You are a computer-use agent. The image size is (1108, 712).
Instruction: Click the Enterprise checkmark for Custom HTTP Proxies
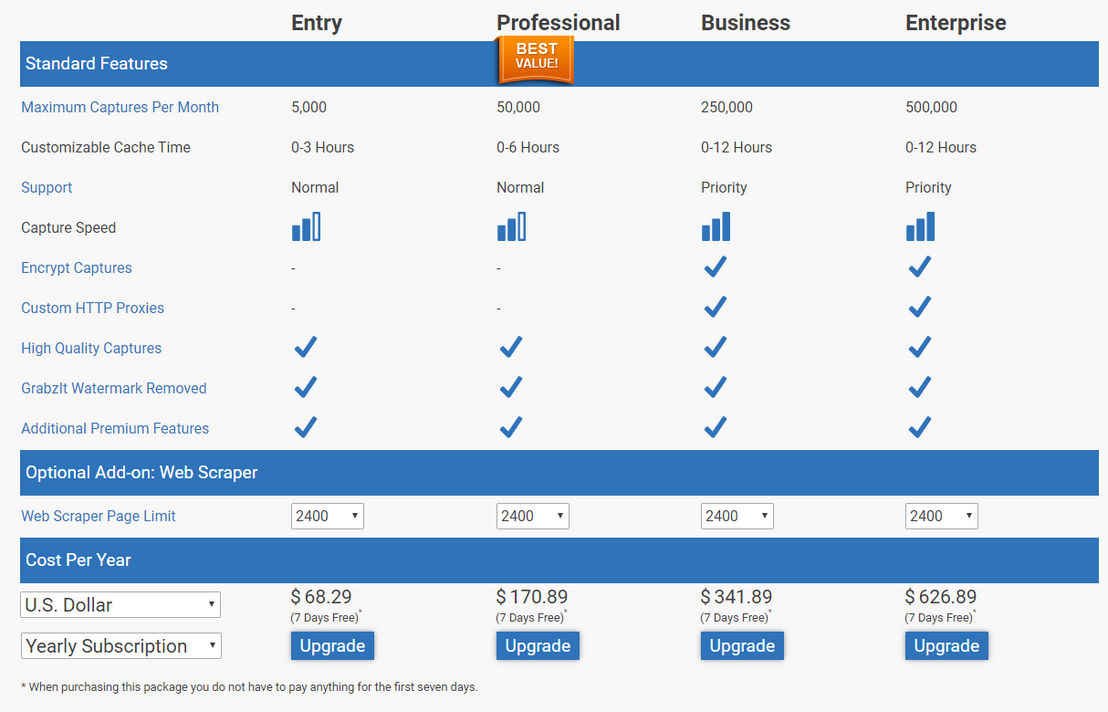click(x=919, y=307)
